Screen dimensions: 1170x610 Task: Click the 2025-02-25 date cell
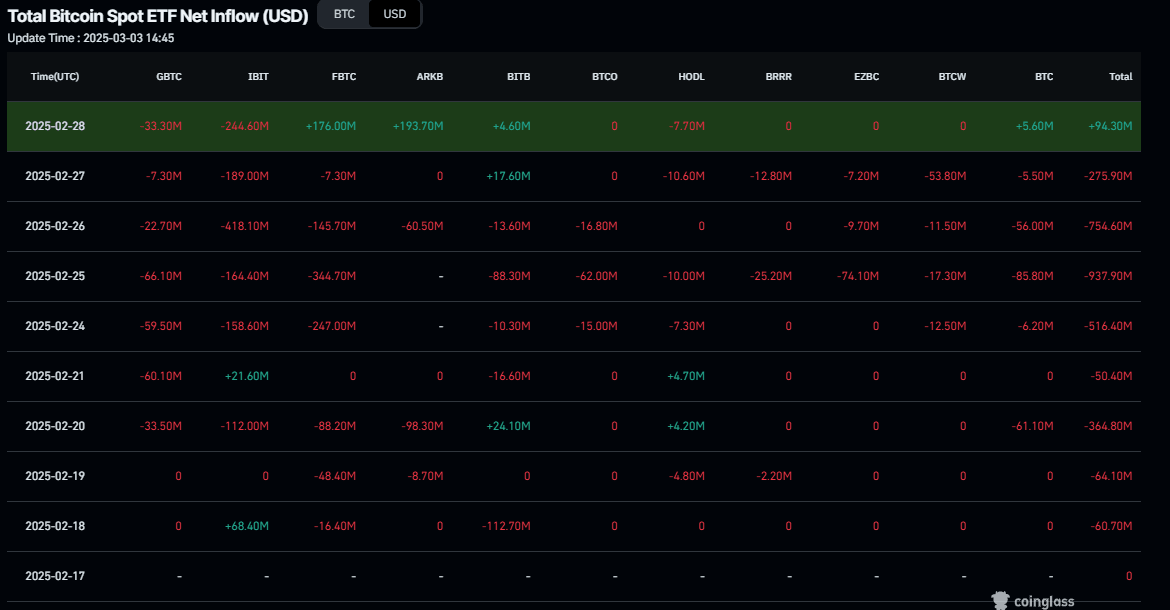(x=55, y=276)
